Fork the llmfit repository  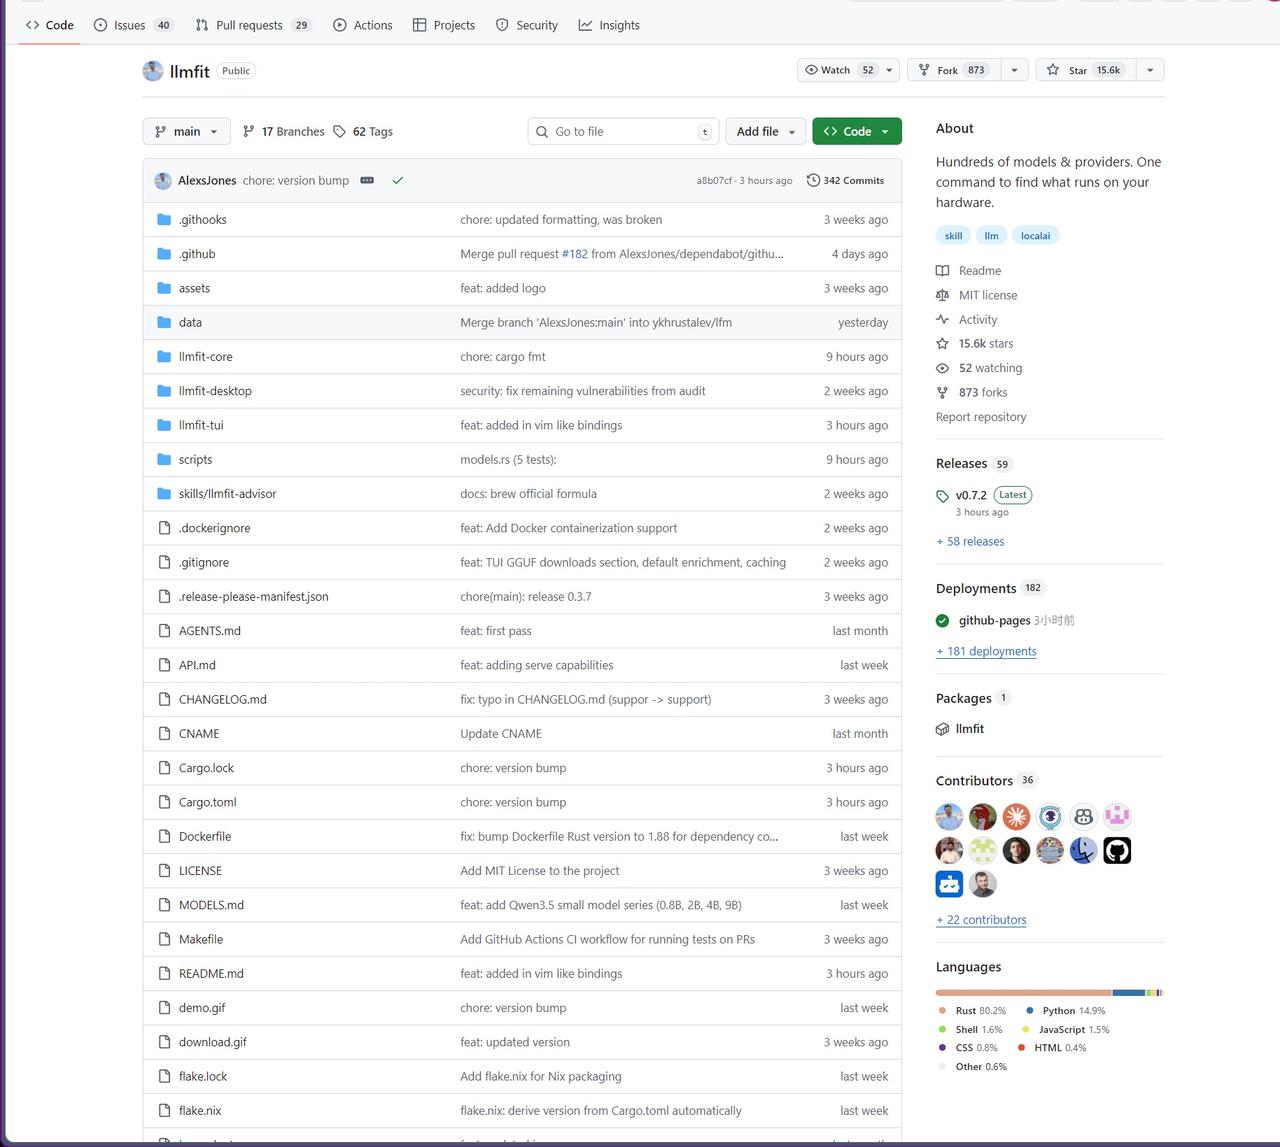(954, 70)
